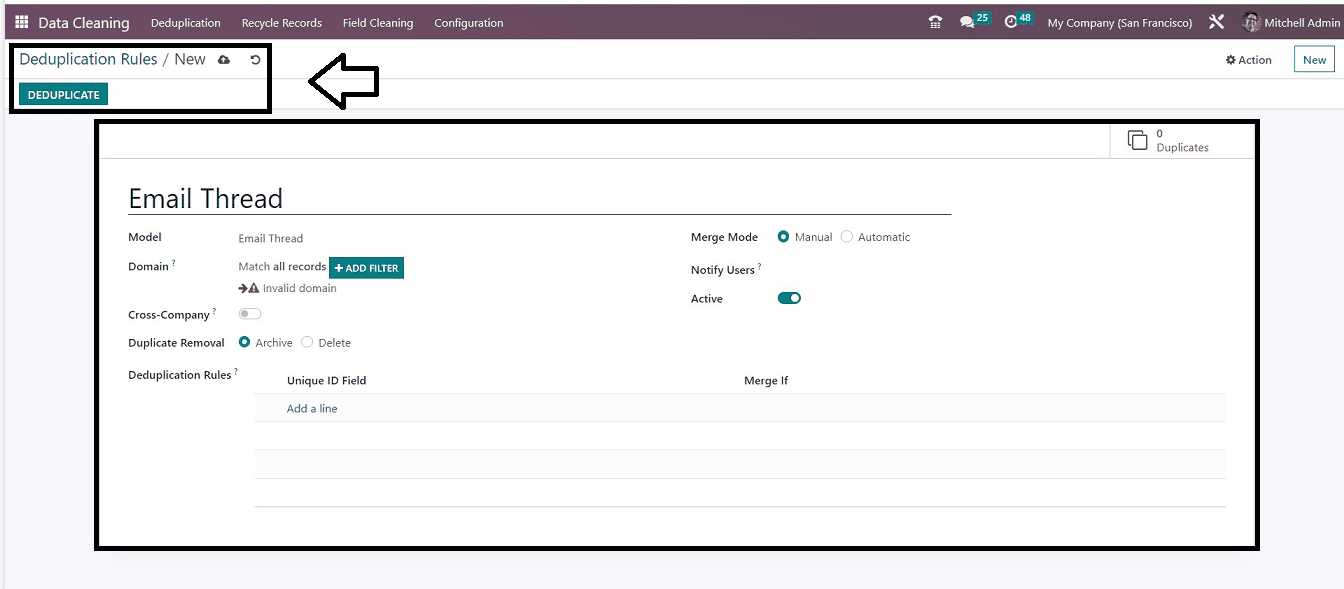Click the ADD FILTER button
The image size is (1344, 589).
click(366, 268)
